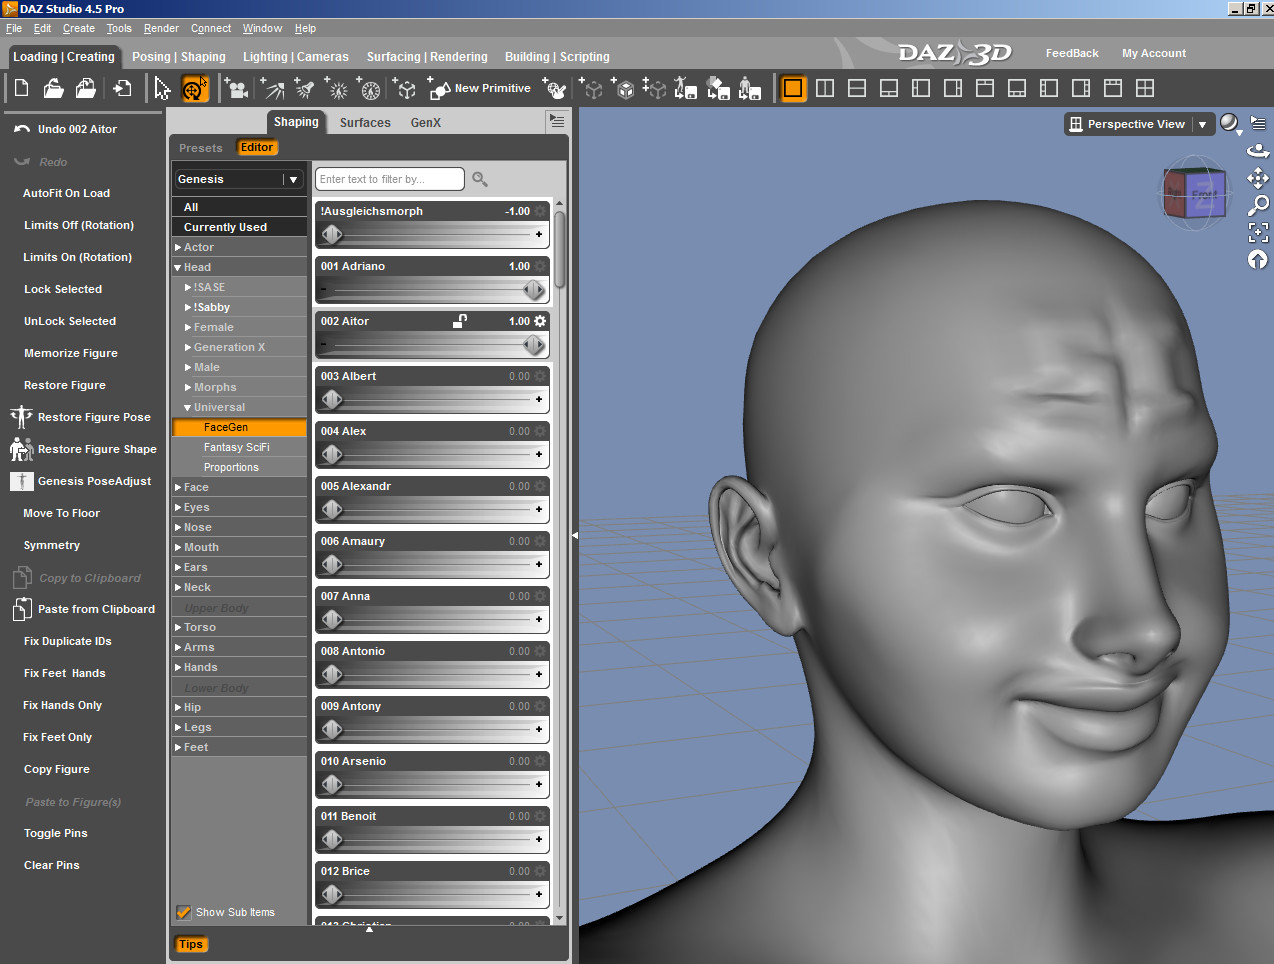Add a new camera from the toolbar

click(237, 89)
